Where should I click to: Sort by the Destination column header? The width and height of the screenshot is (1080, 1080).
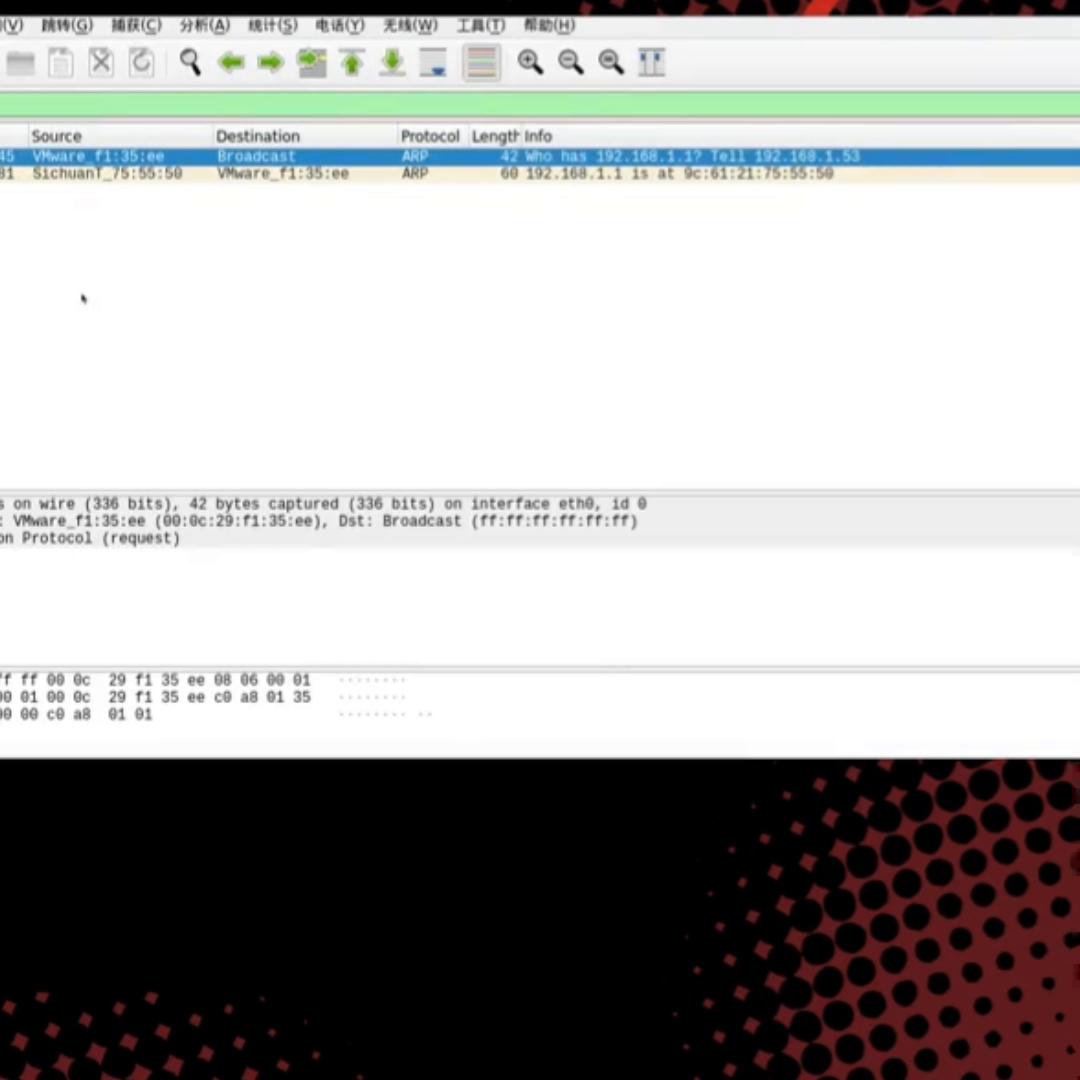pyautogui.click(x=305, y=136)
